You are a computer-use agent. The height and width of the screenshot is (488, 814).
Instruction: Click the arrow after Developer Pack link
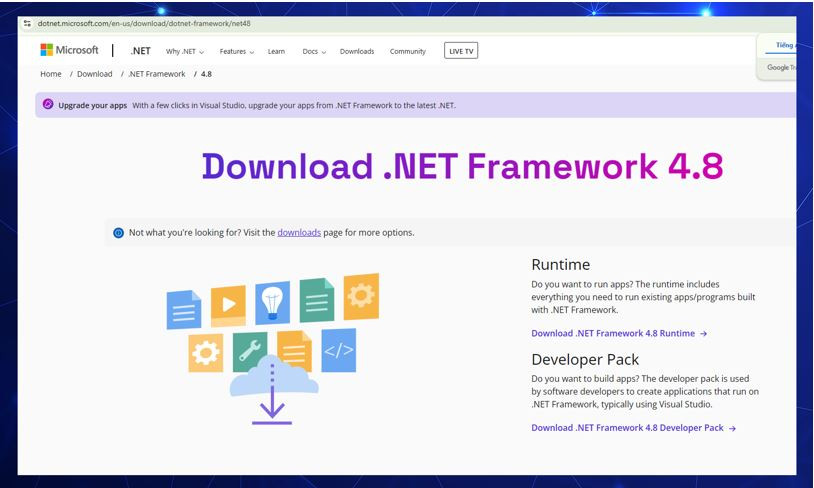[732, 428]
